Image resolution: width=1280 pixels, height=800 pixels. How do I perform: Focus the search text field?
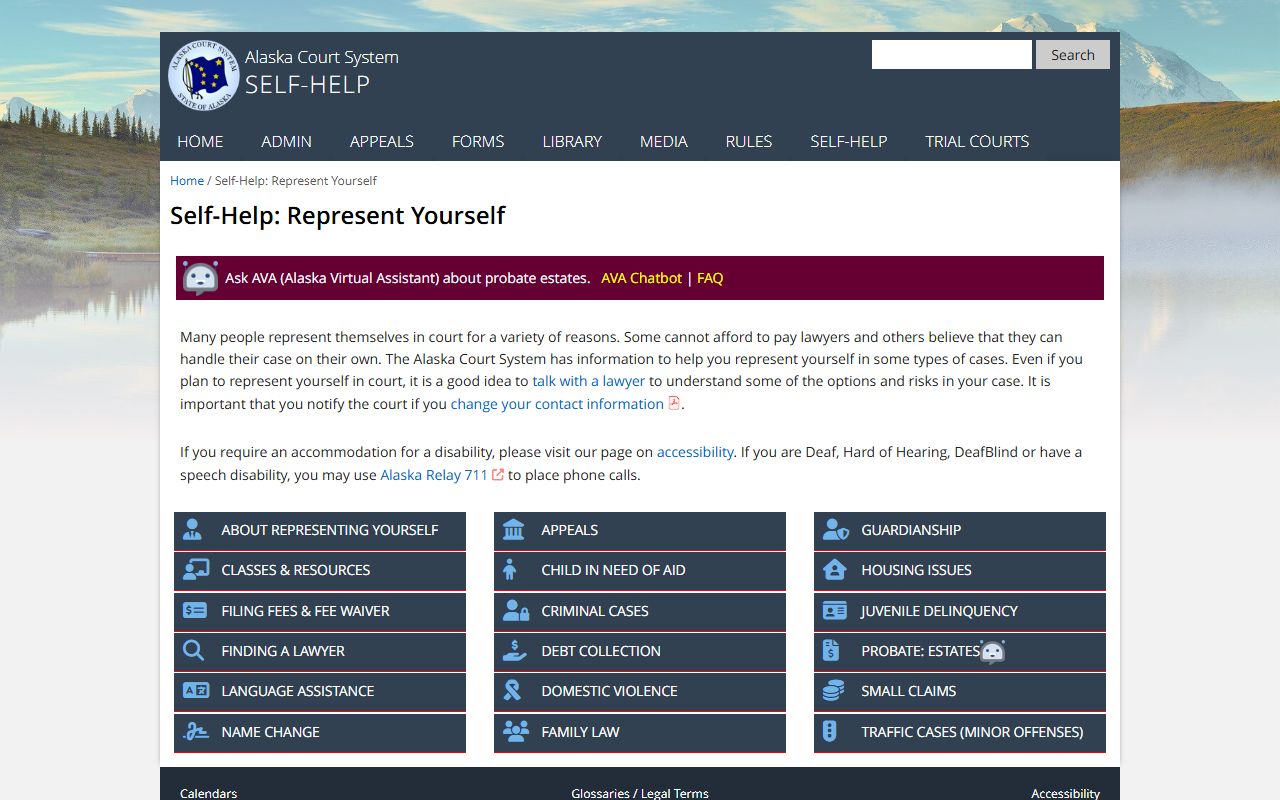[x=952, y=55]
